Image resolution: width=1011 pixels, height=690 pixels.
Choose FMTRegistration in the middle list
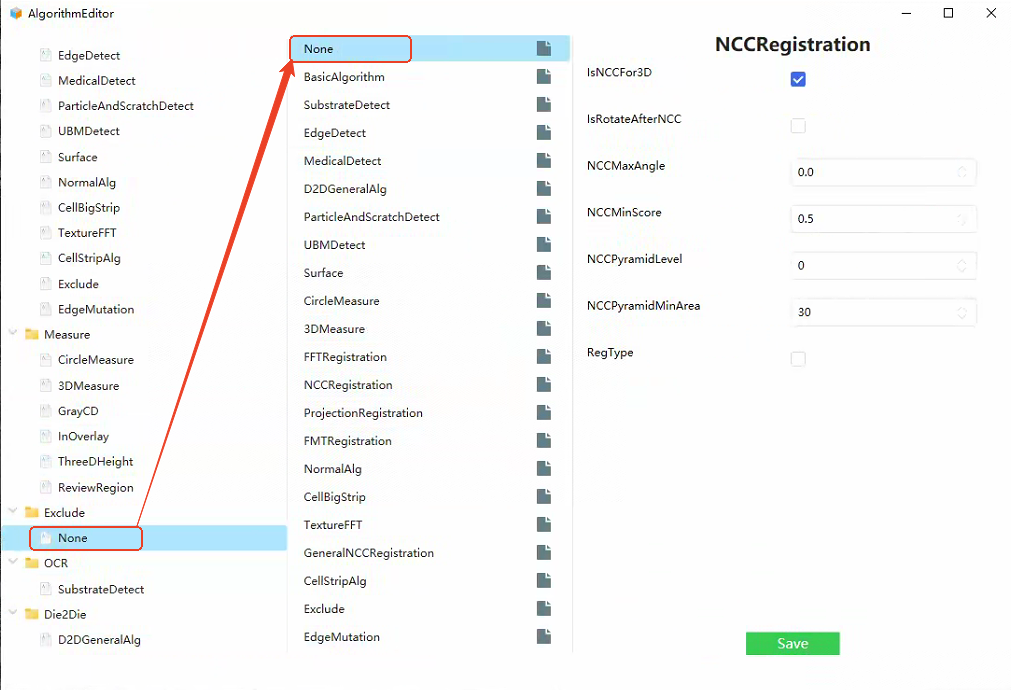click(x=348, y=441)
